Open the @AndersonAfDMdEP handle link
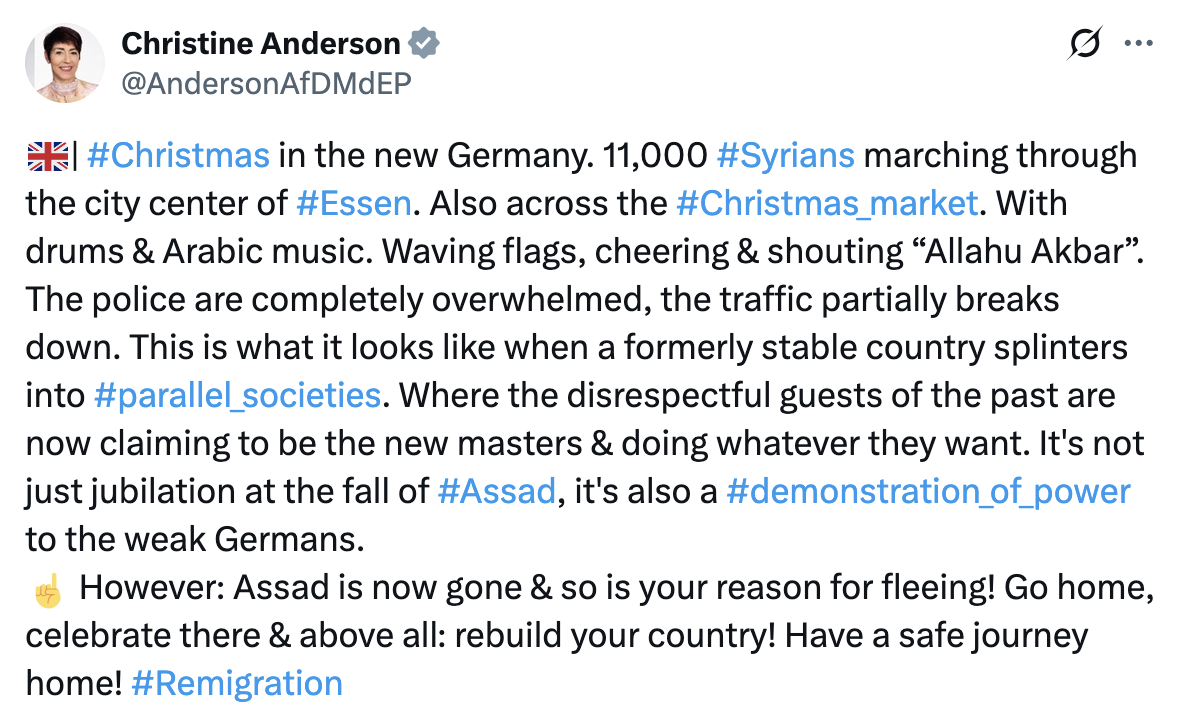This screenshot has height=708, width=1188. coord(266,83)
